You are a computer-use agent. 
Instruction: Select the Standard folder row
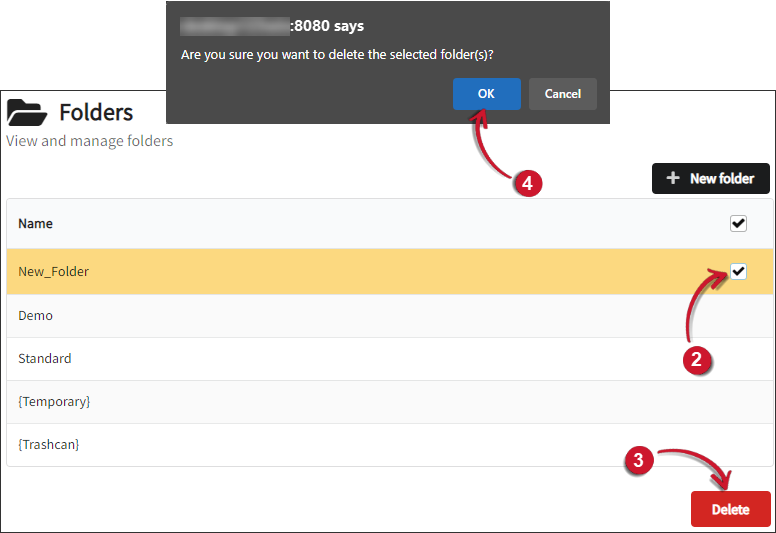[45, 358]
